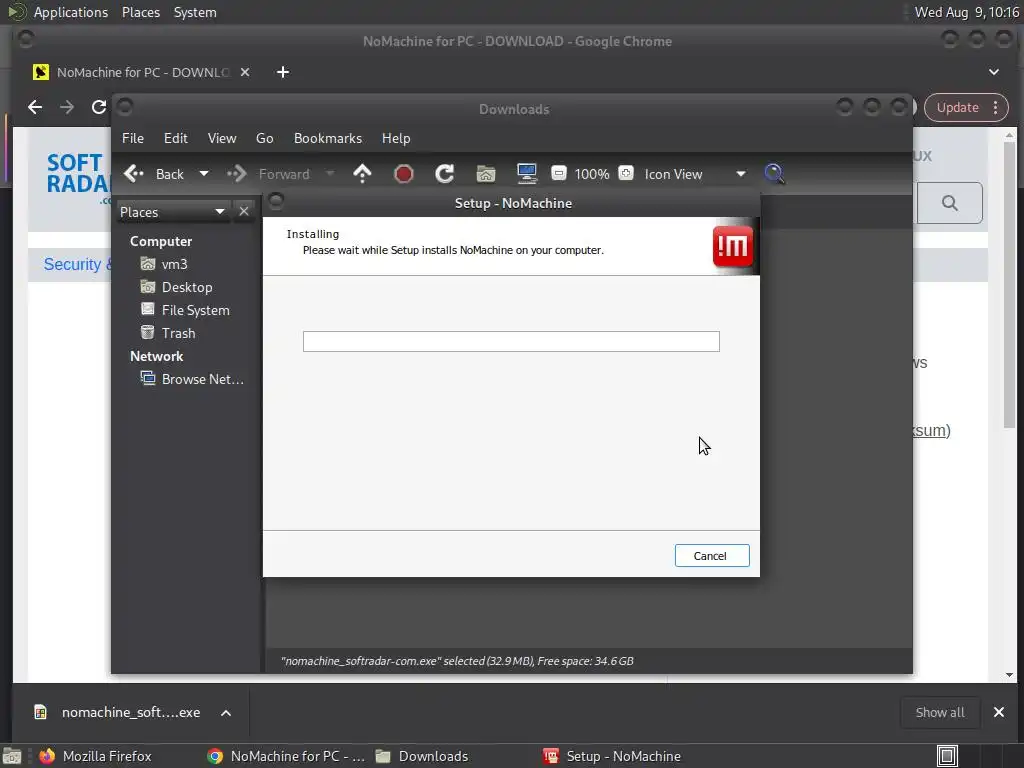Click the clock showing Wed Aug 9
This screenshot has height=768, width=1024.
coord(967,12)
